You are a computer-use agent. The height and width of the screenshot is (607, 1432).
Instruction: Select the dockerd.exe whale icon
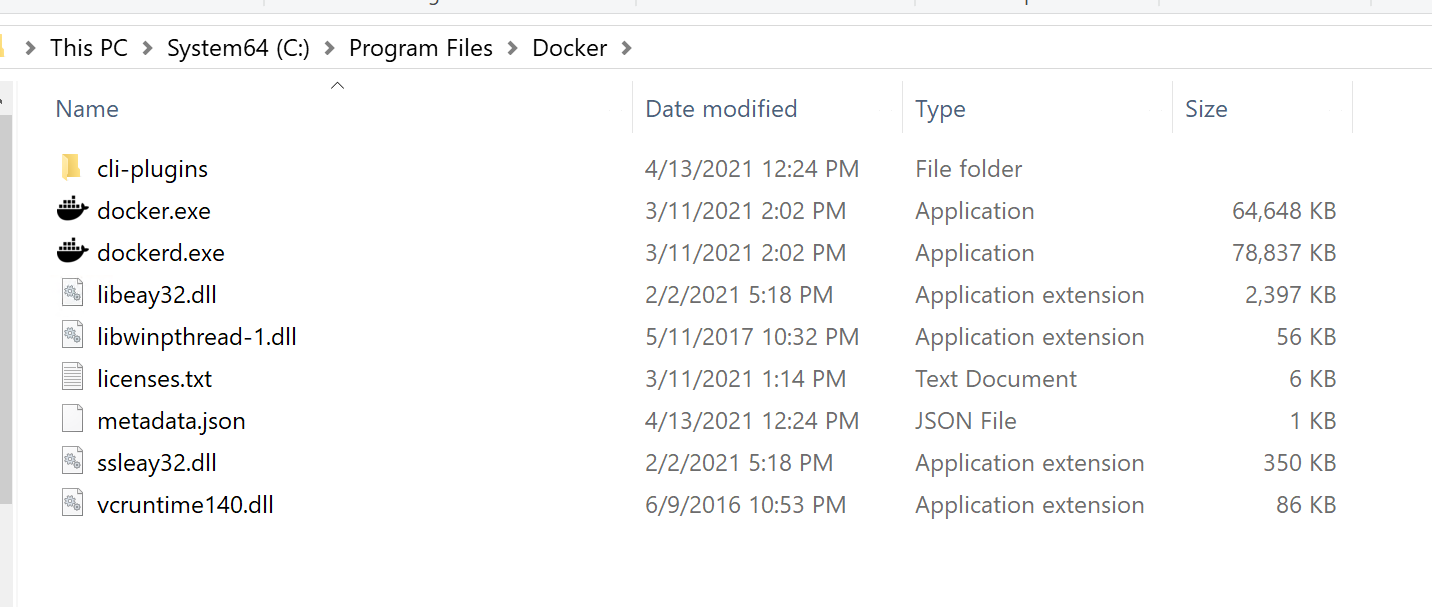tap(71, 252)
